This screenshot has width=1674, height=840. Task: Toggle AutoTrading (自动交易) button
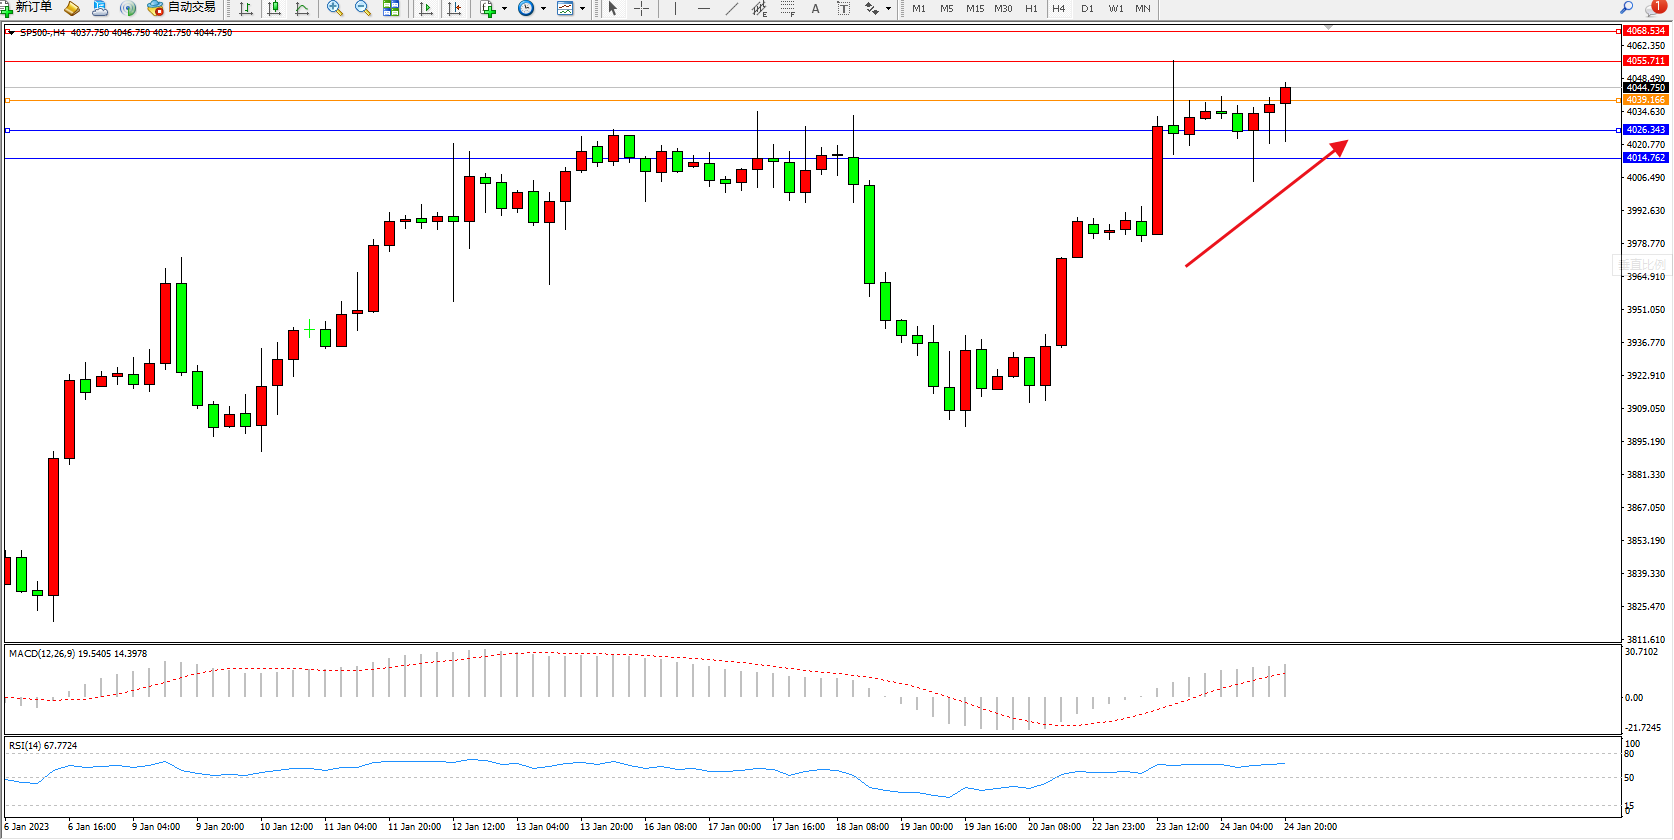click(181, 8)
